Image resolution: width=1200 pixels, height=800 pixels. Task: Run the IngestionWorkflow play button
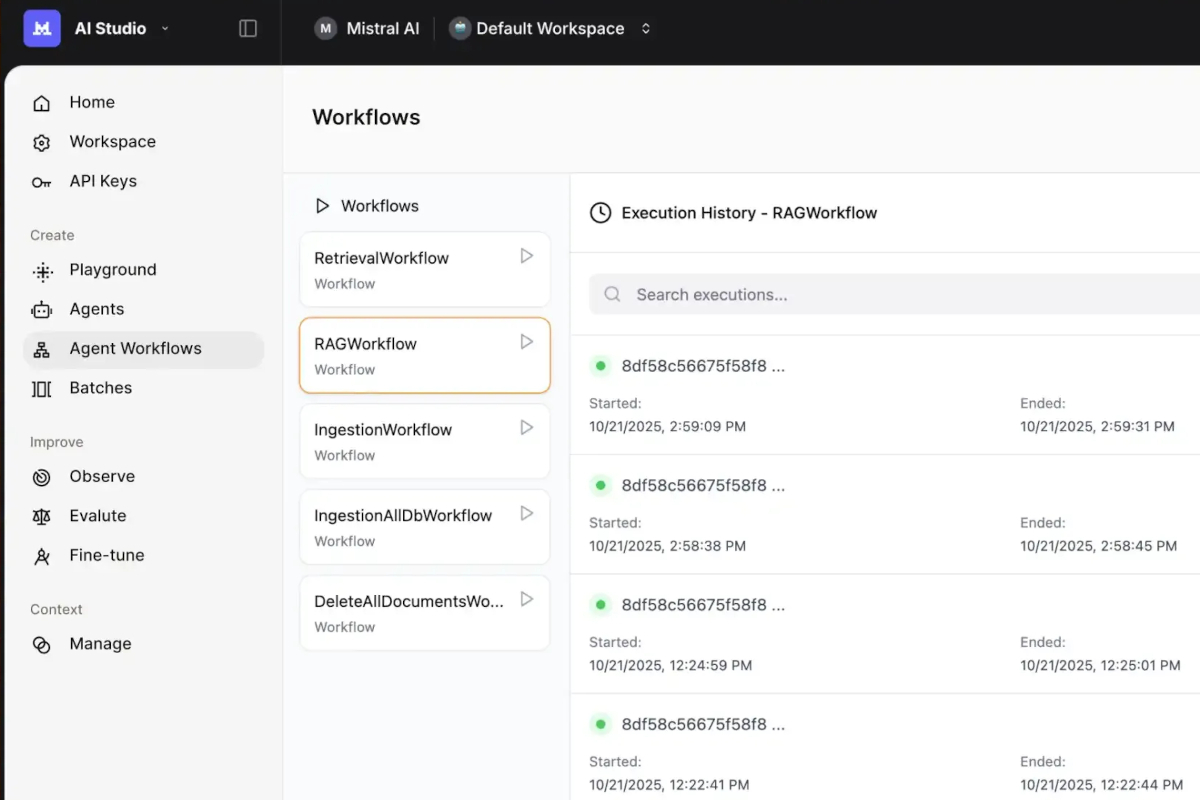526,428
